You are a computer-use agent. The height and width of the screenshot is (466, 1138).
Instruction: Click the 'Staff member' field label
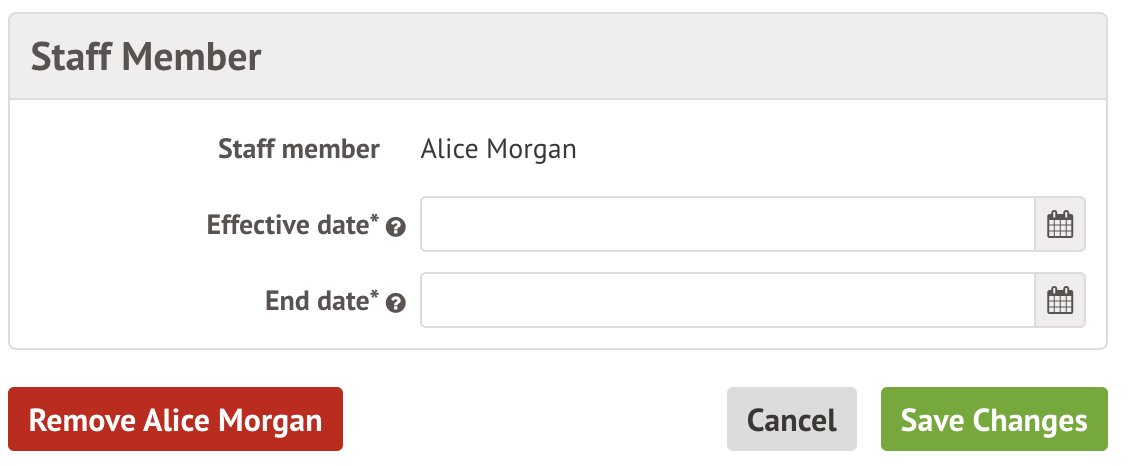(299, 150)
